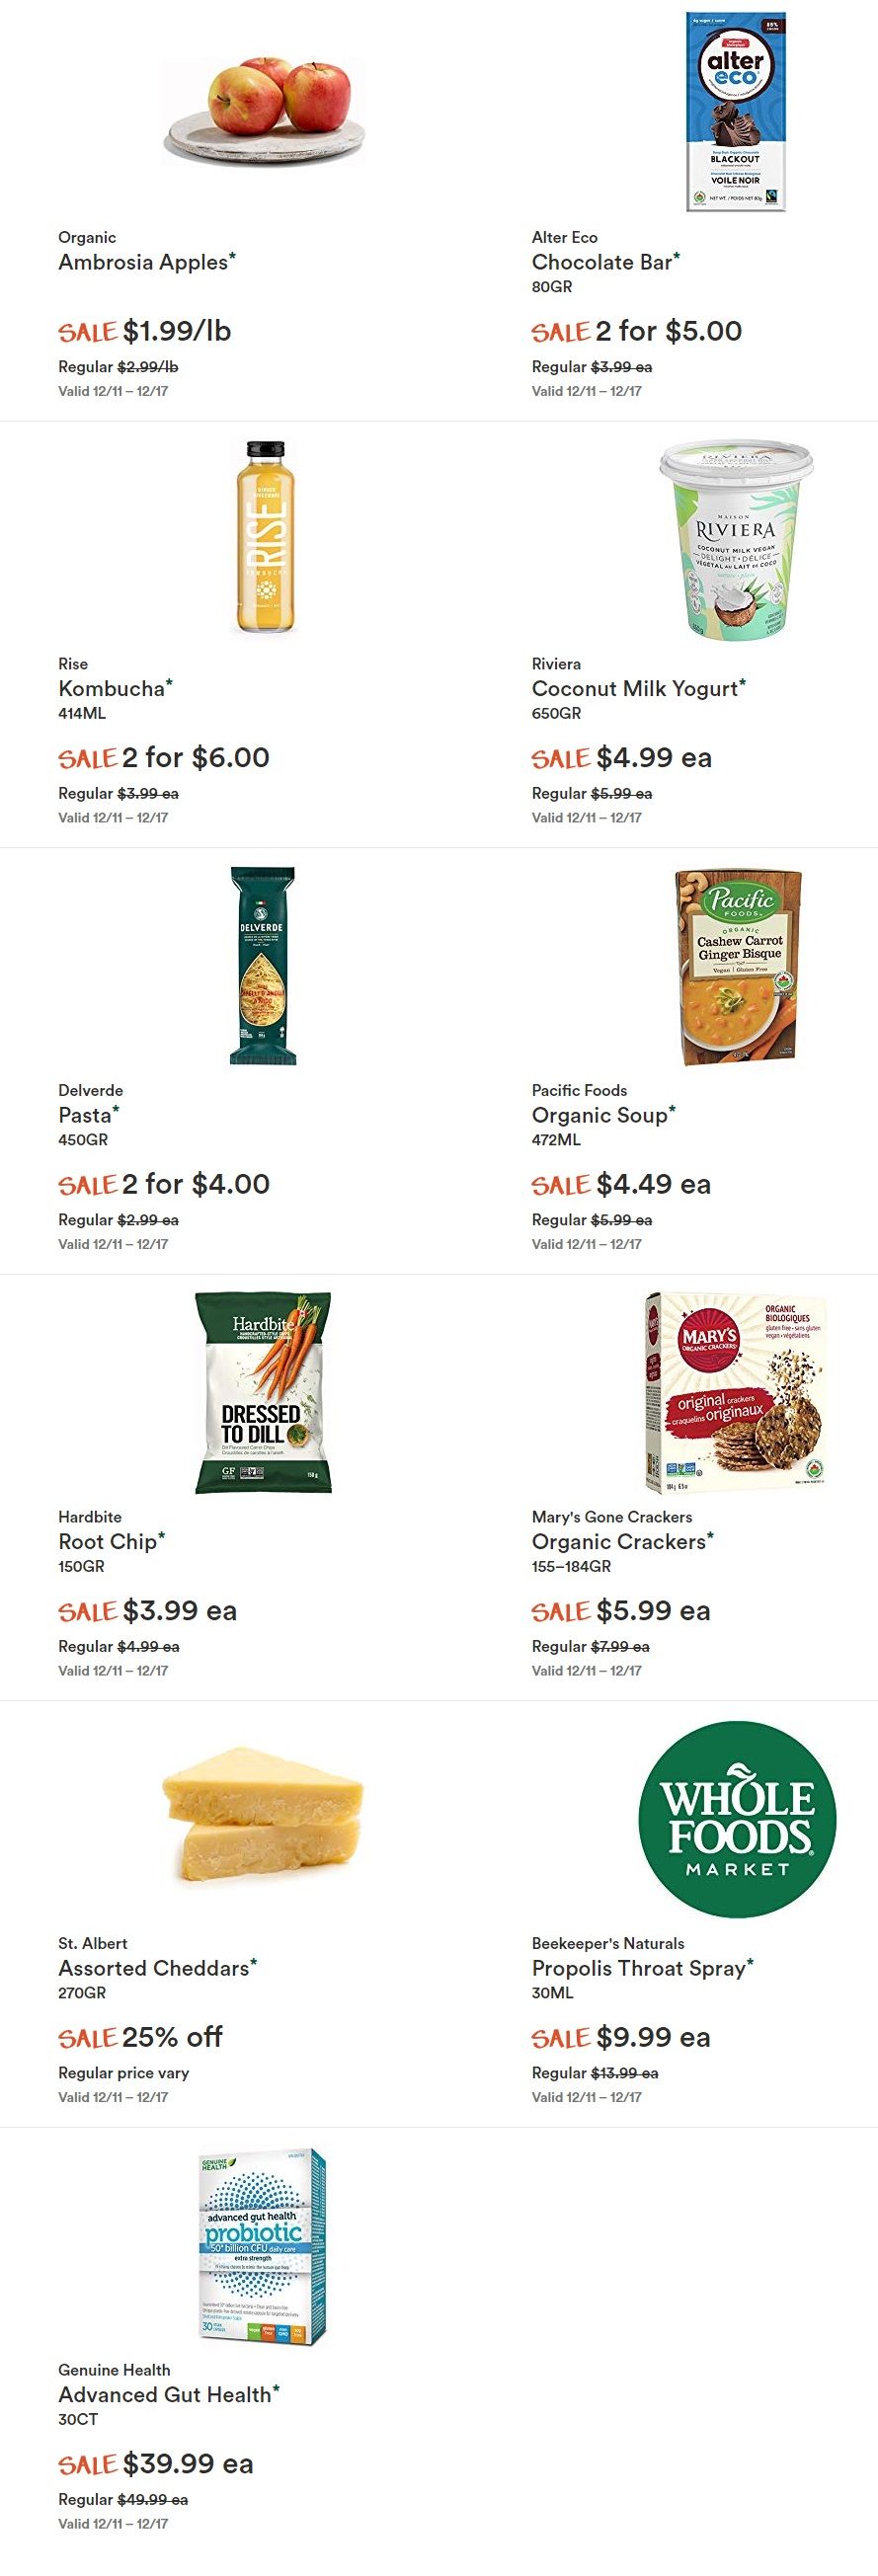This screenshot has height=2576, width=878.
Task: Click the Ambrosia Apples product image
Action: (265, 110)
